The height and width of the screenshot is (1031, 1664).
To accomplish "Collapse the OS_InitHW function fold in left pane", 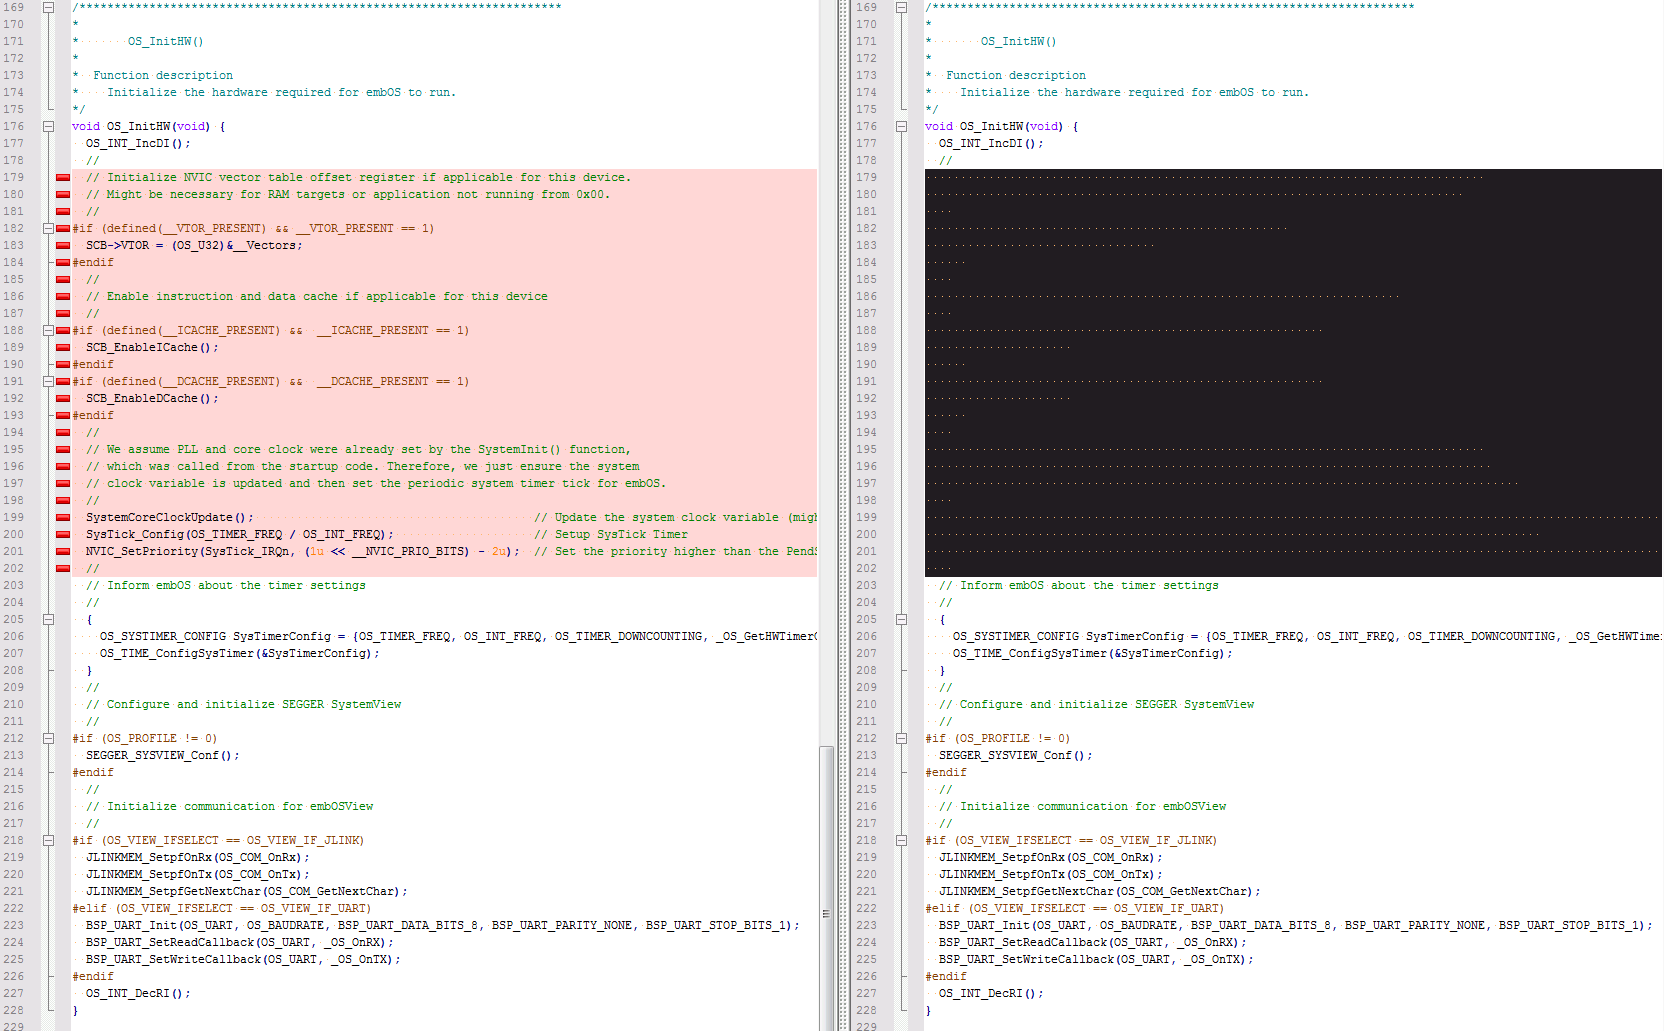I will point(48,126).
